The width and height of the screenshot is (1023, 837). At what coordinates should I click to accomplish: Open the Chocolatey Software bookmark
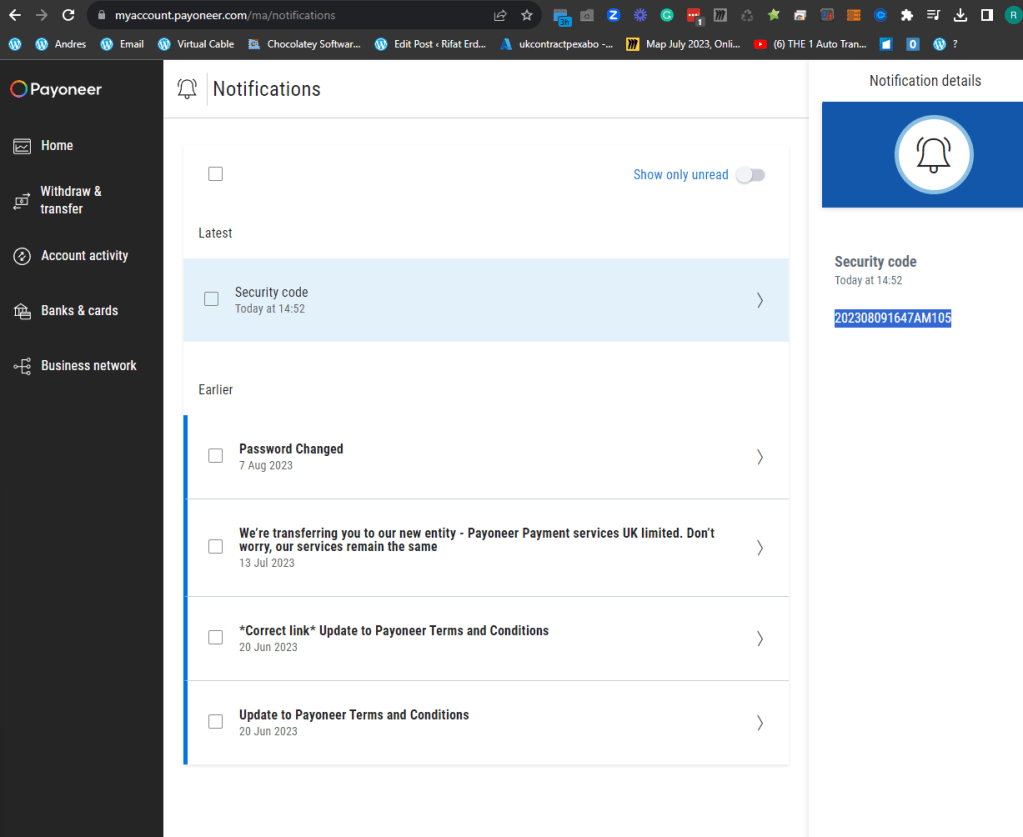click(x=305, y=44)
